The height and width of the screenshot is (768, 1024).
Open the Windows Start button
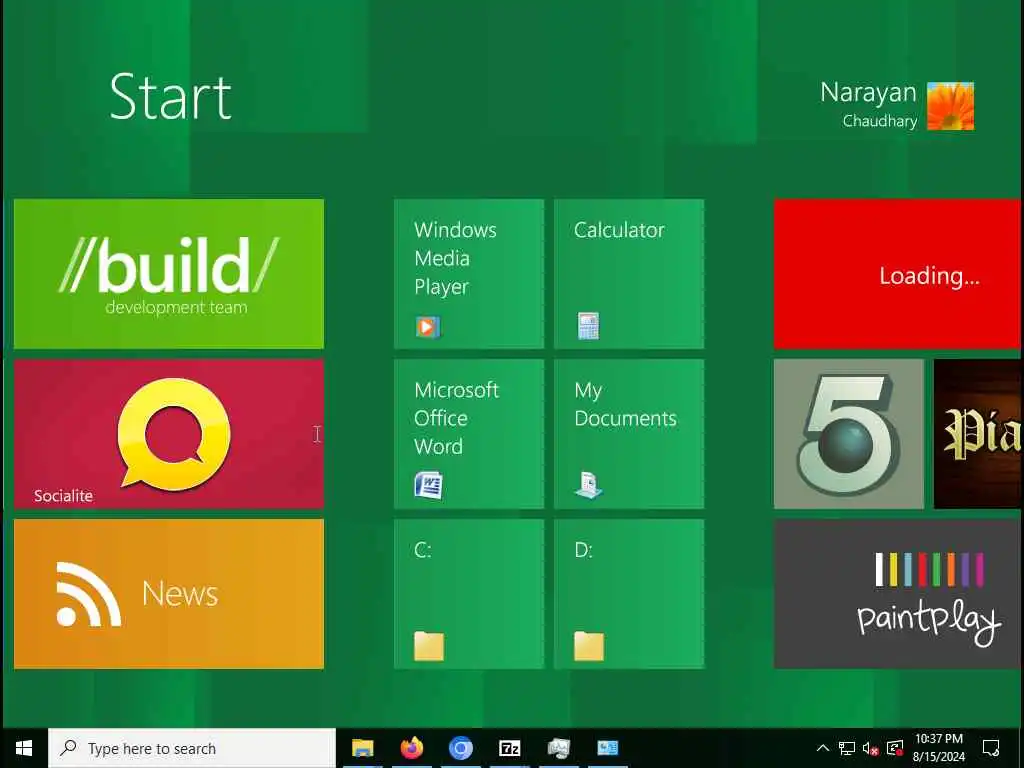(x=24, y=748)
